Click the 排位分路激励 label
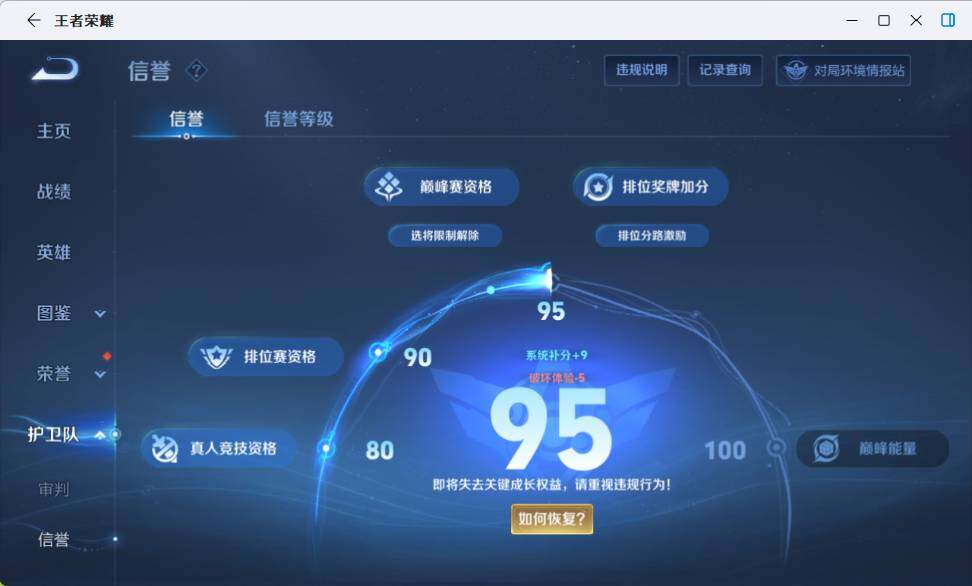The image size is (972, 586). click(x=652, y=236)
